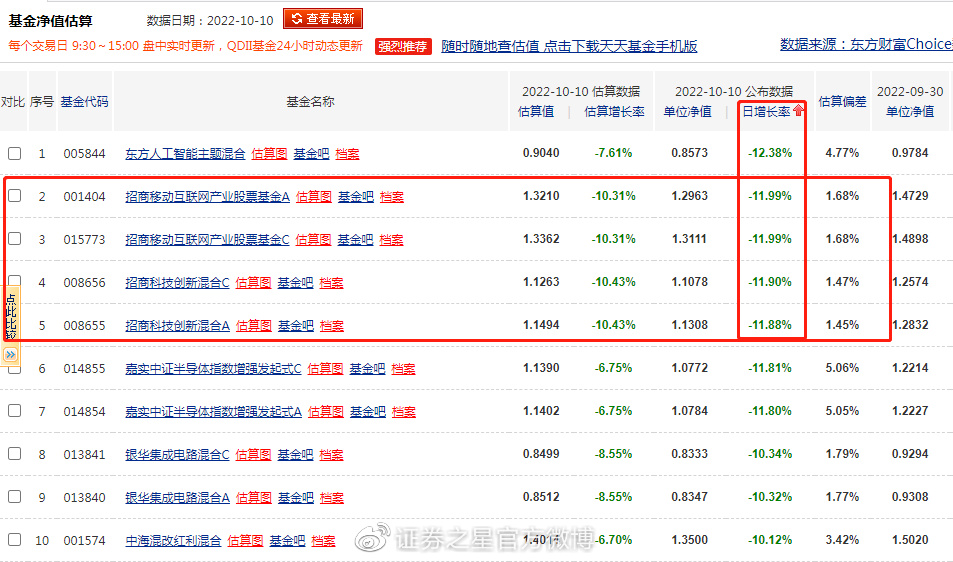
Task: Sort by 日增长率 red arrow icon
Action: 798,110
